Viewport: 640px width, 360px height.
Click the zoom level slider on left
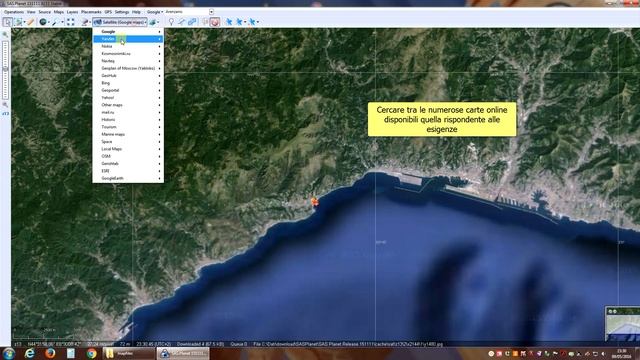coord(5,70)
